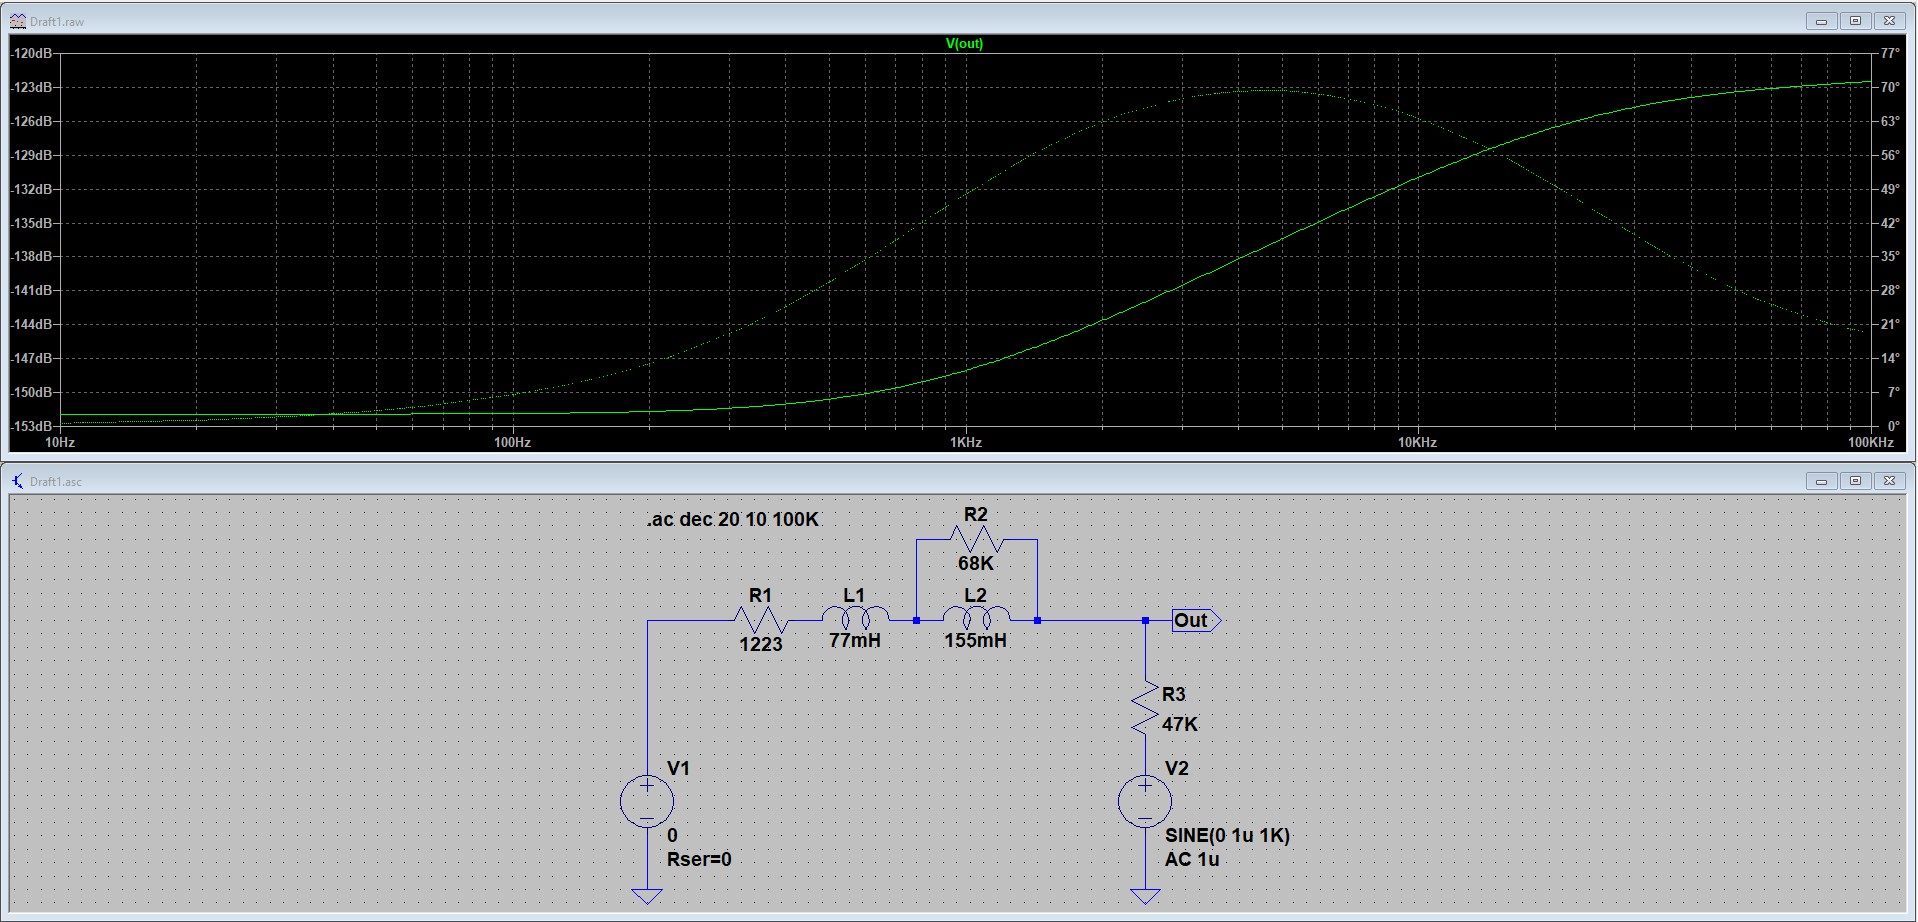Click the 10KHz frequency axis label
Image resolution: width=1918 pixels, height=922 pixels.
point(1417,442)
